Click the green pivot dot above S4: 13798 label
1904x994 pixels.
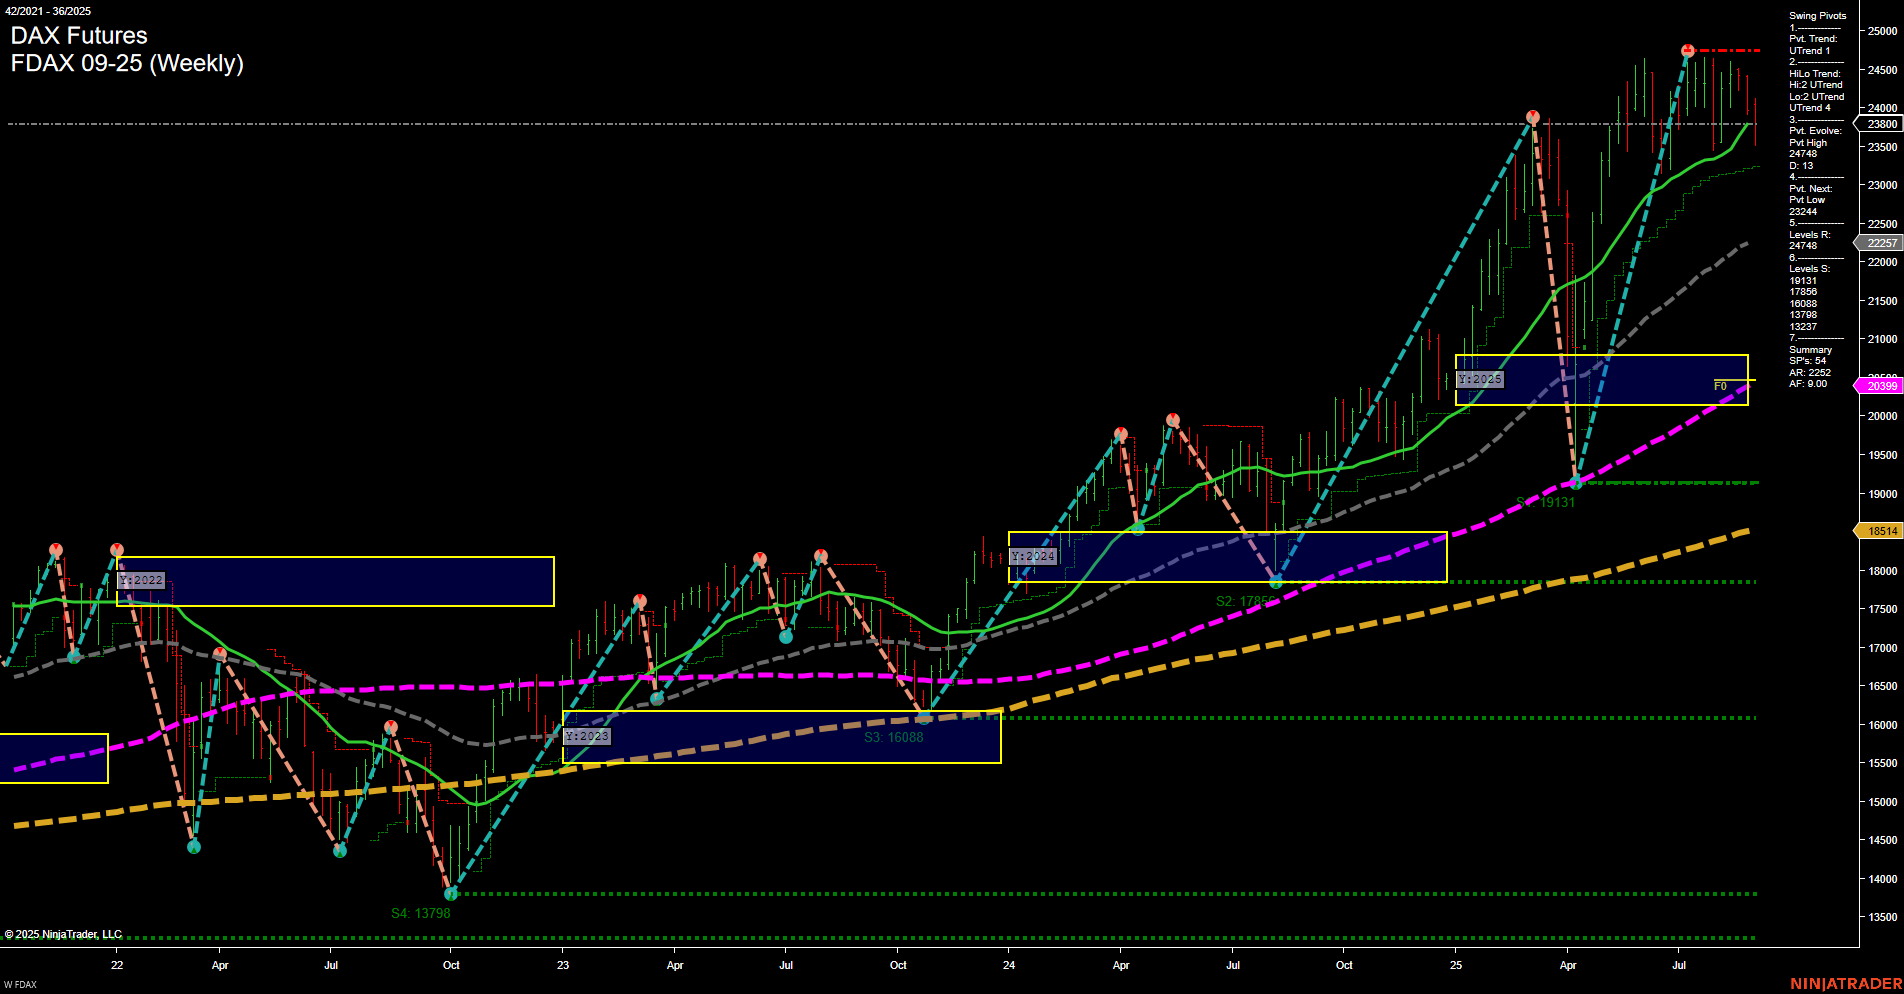(x=451, y=895)
